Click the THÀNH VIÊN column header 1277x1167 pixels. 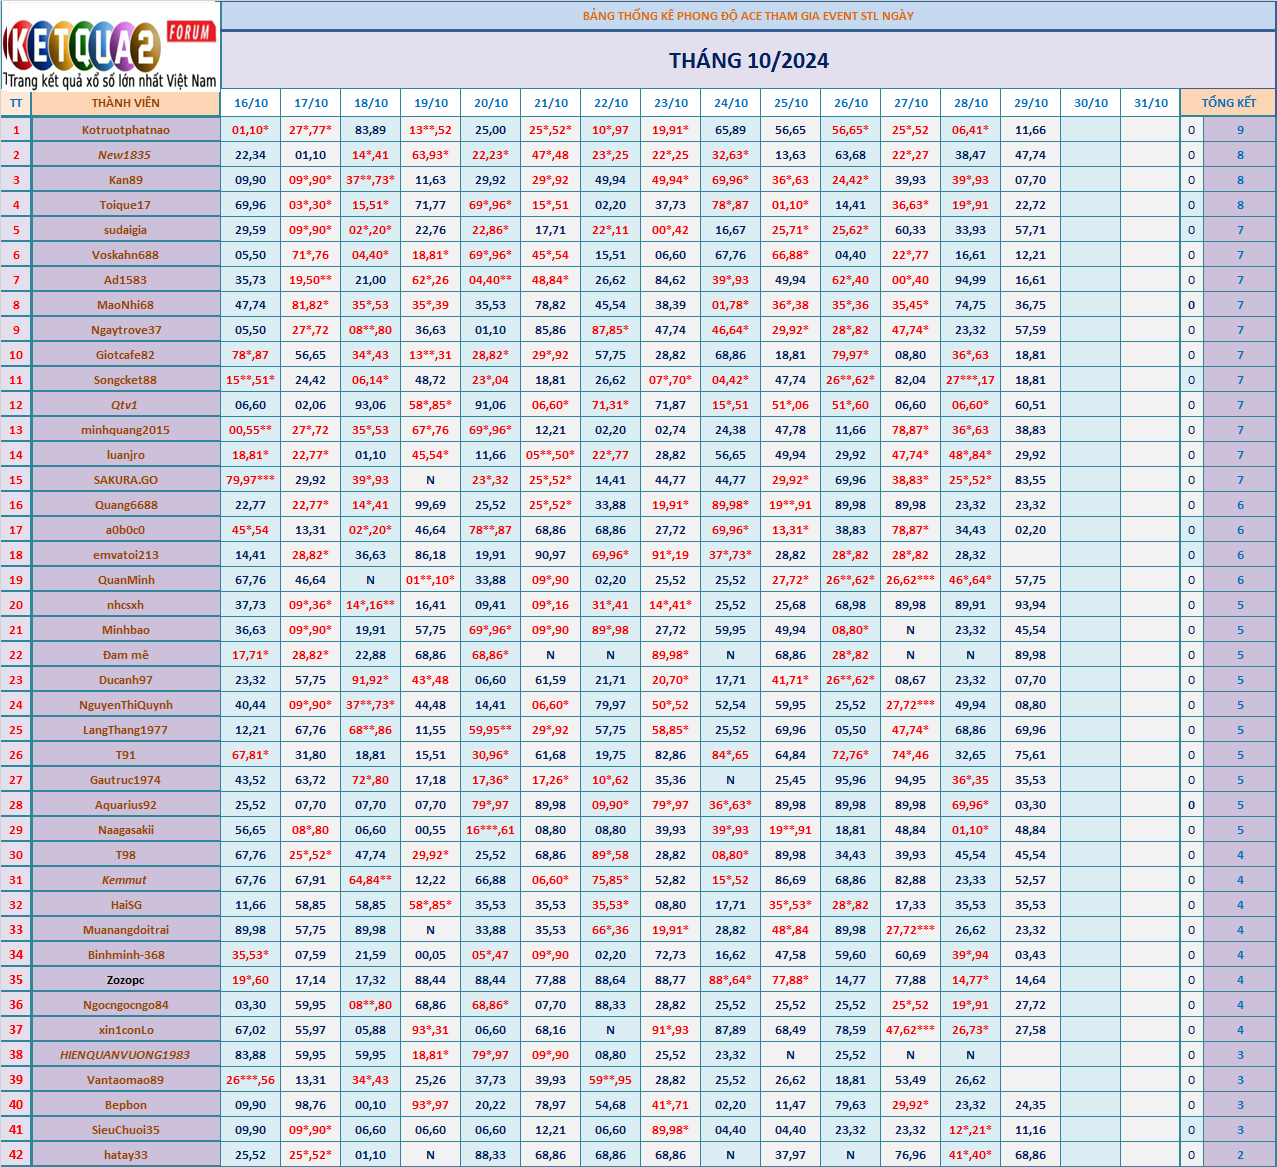125,103
